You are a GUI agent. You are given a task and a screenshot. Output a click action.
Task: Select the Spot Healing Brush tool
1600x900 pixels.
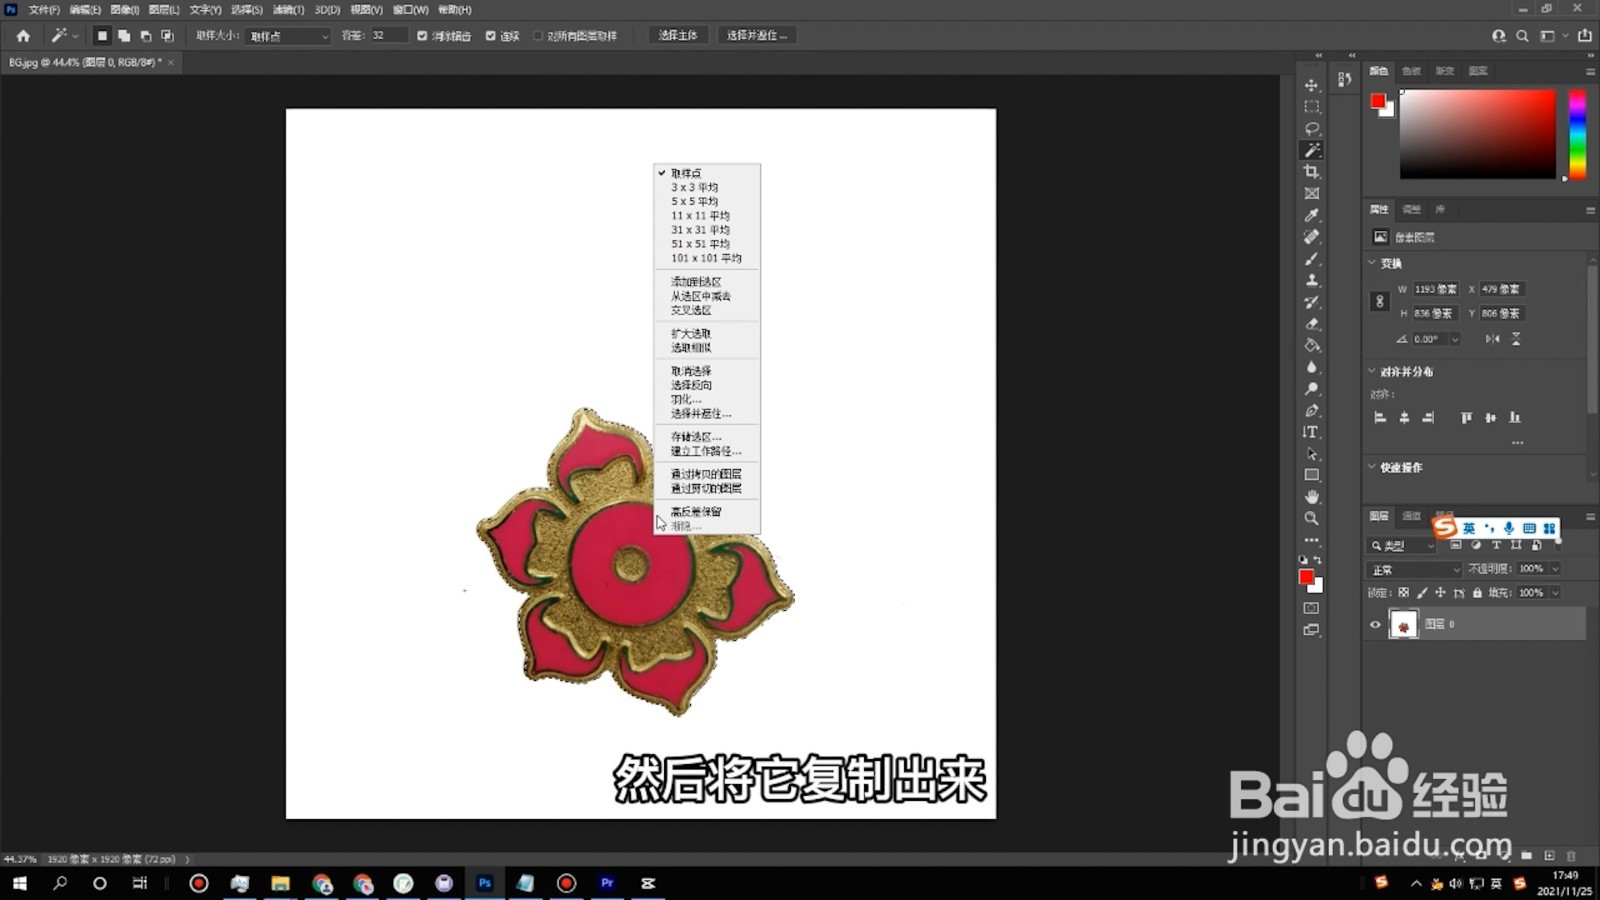point(1312,237)
